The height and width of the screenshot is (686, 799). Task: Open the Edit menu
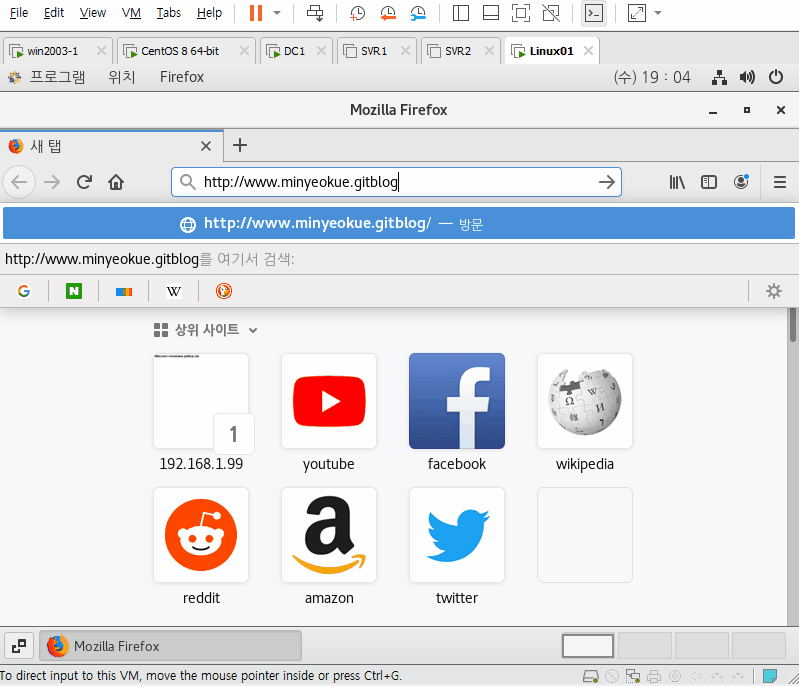click(54, 13)
